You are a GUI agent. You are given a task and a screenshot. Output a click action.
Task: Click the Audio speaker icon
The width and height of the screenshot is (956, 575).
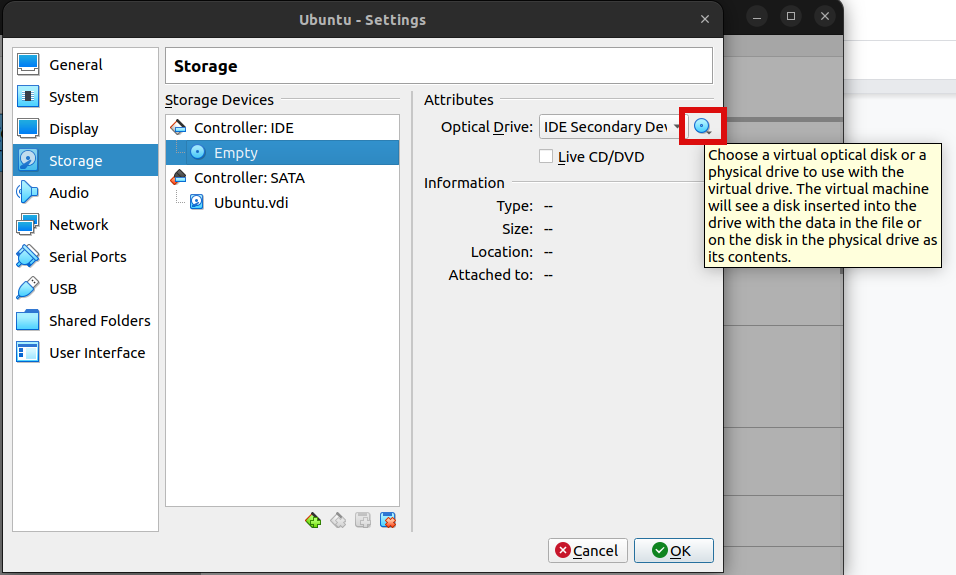[28, 192]
